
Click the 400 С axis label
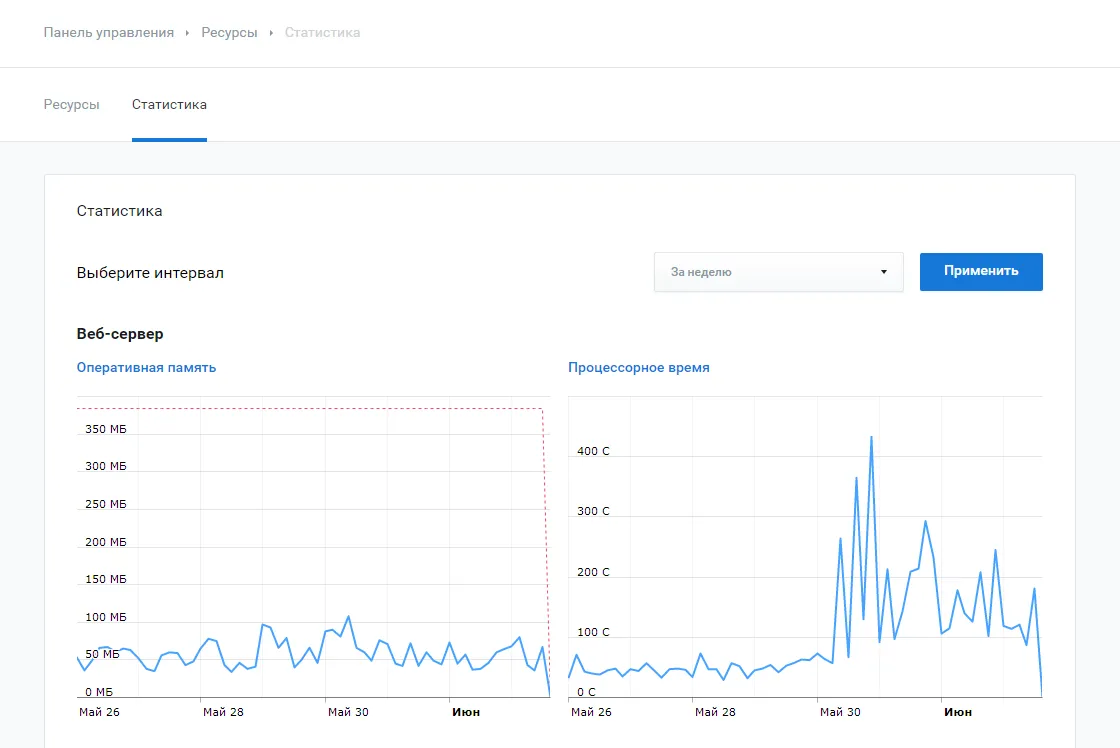[594, 452]
